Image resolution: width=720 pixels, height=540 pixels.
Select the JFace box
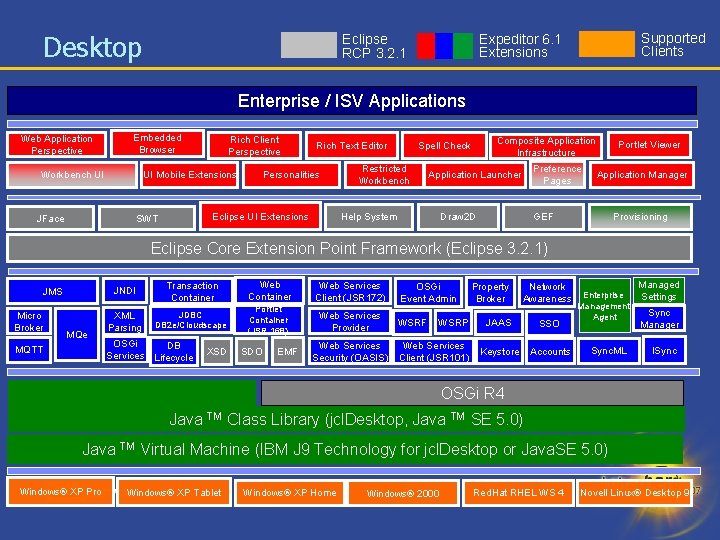[51, 218]
